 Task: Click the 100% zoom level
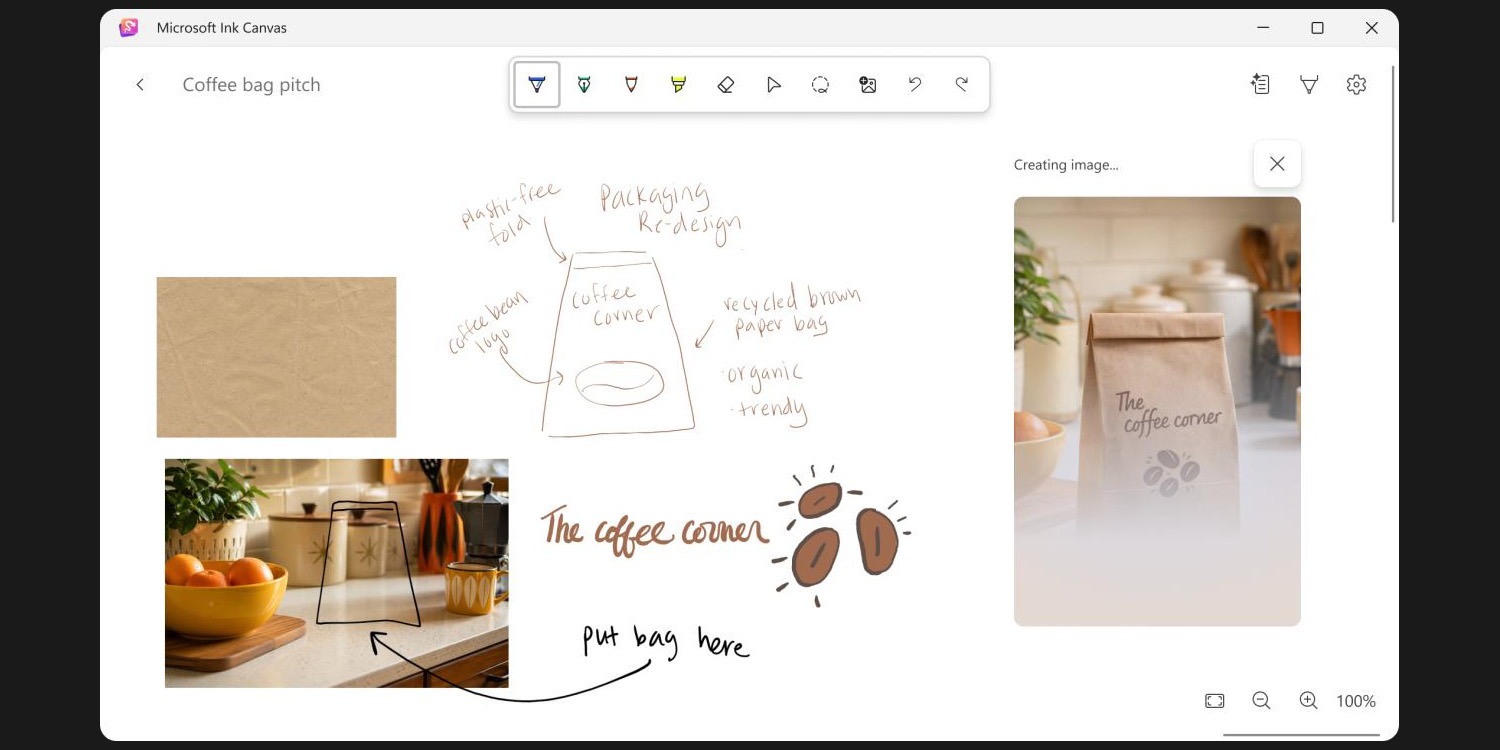point(1356,702)
